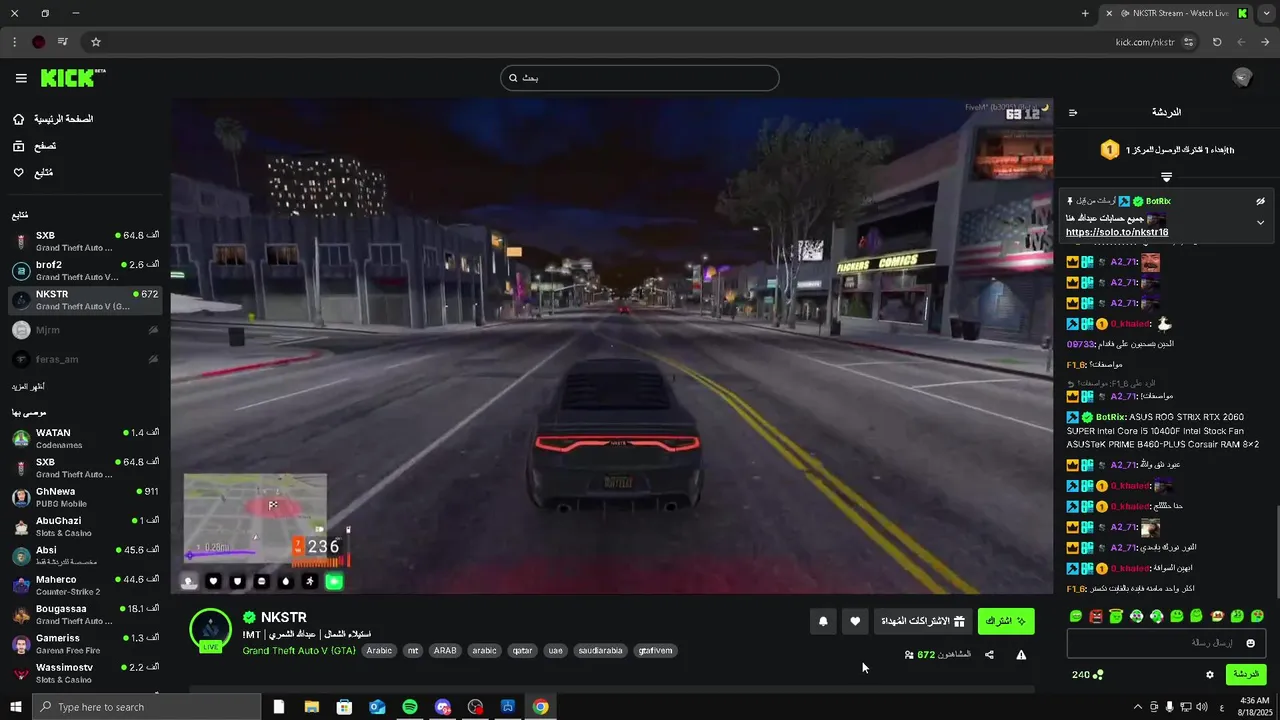Open a new browser tab

click(1085, 13)
